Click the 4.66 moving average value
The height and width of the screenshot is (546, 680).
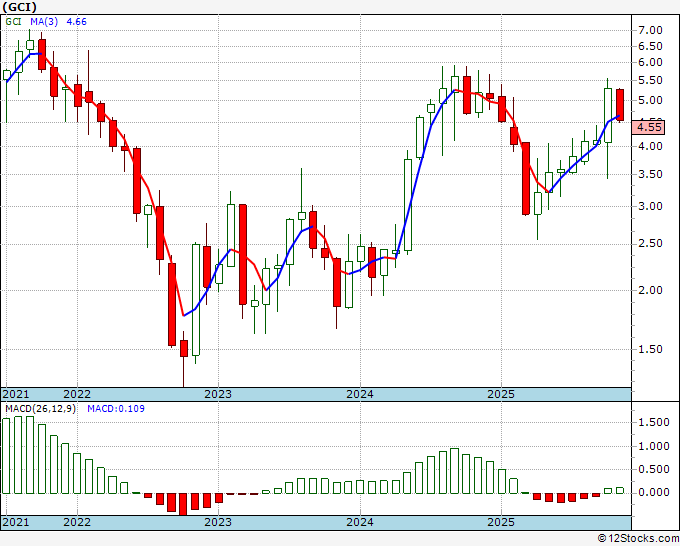76,22
